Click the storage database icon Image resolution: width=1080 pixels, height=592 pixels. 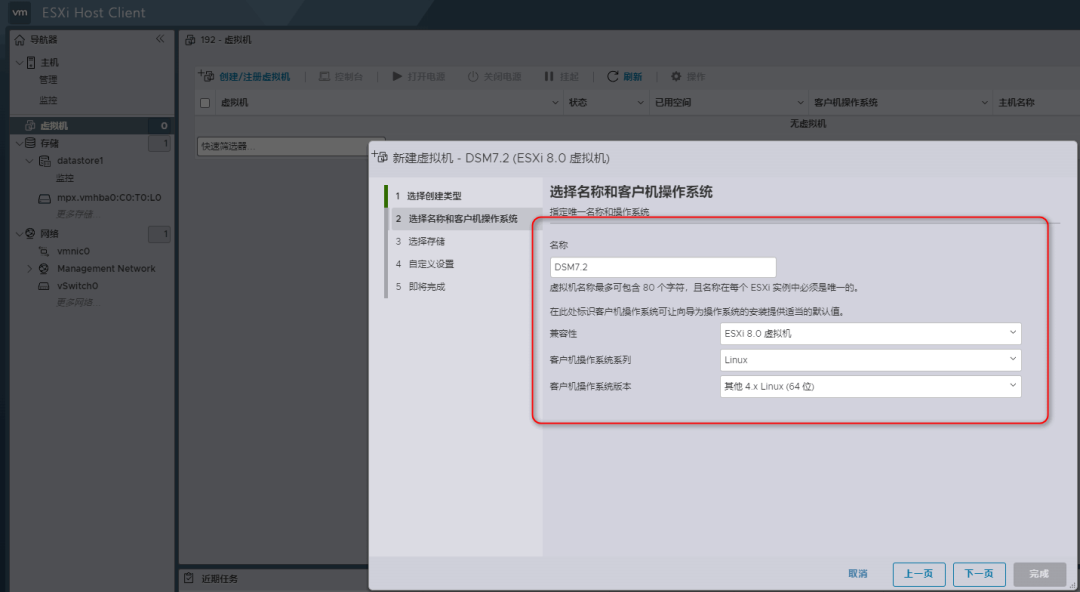click(30, 143)
